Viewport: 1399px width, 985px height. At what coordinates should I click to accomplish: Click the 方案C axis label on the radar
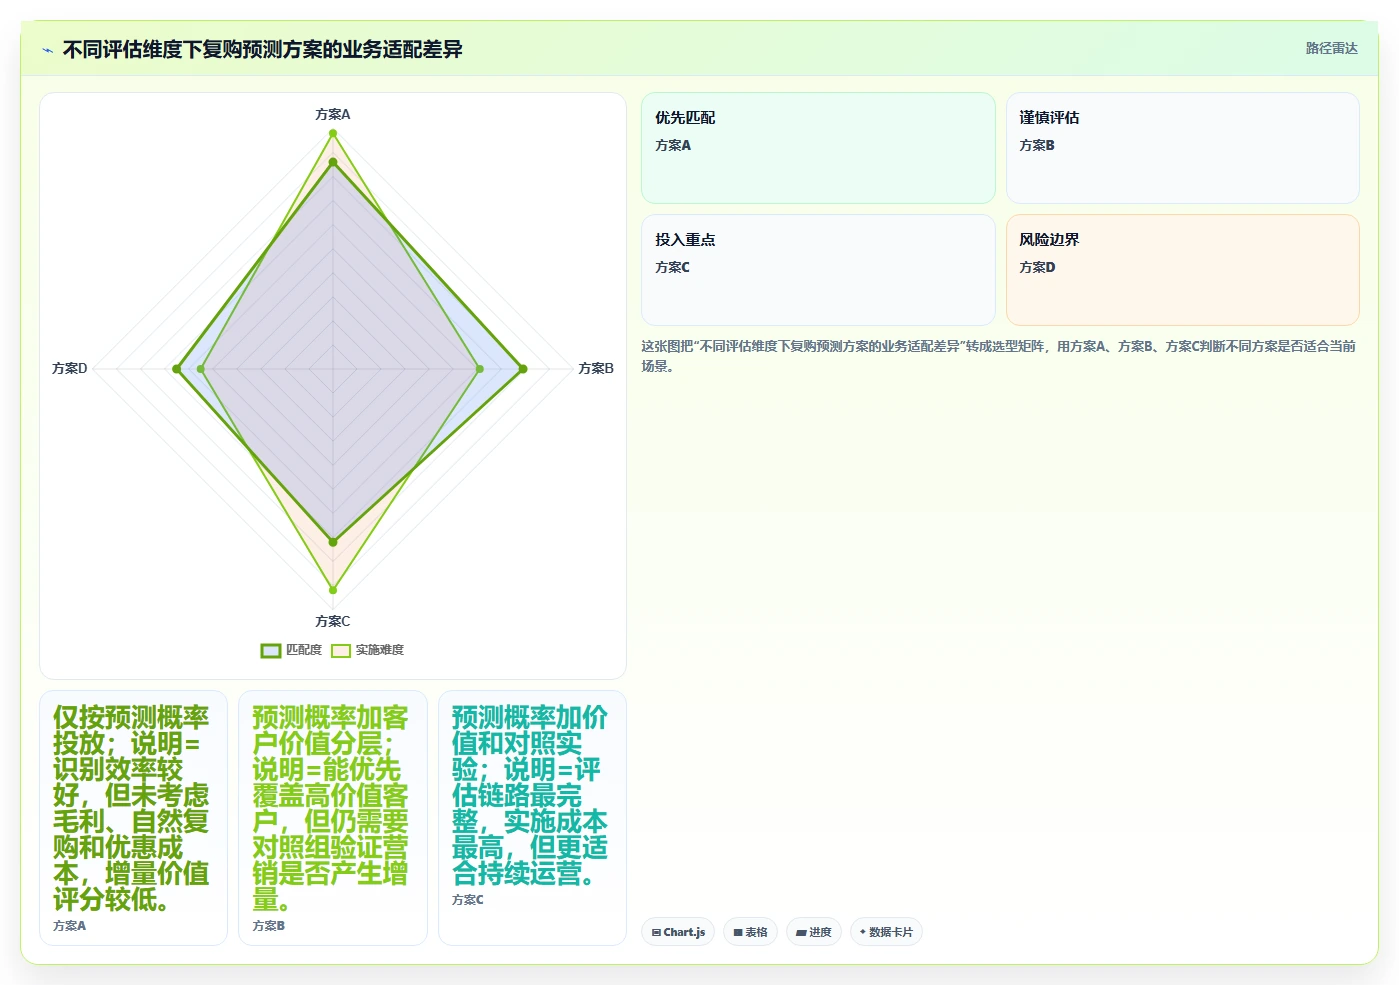pyautogui.click(x=333, y=621)
